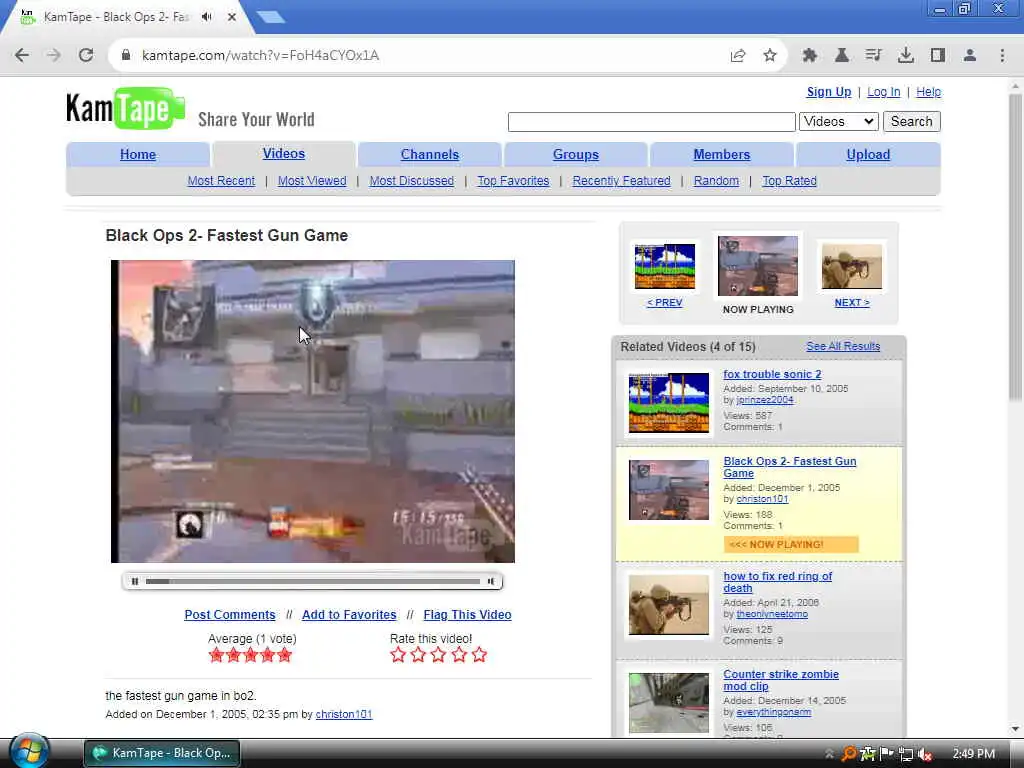The width and height of the screenshot is (1024, 768).
Task: Click the Search button
Action: click(x=912, y=121)
